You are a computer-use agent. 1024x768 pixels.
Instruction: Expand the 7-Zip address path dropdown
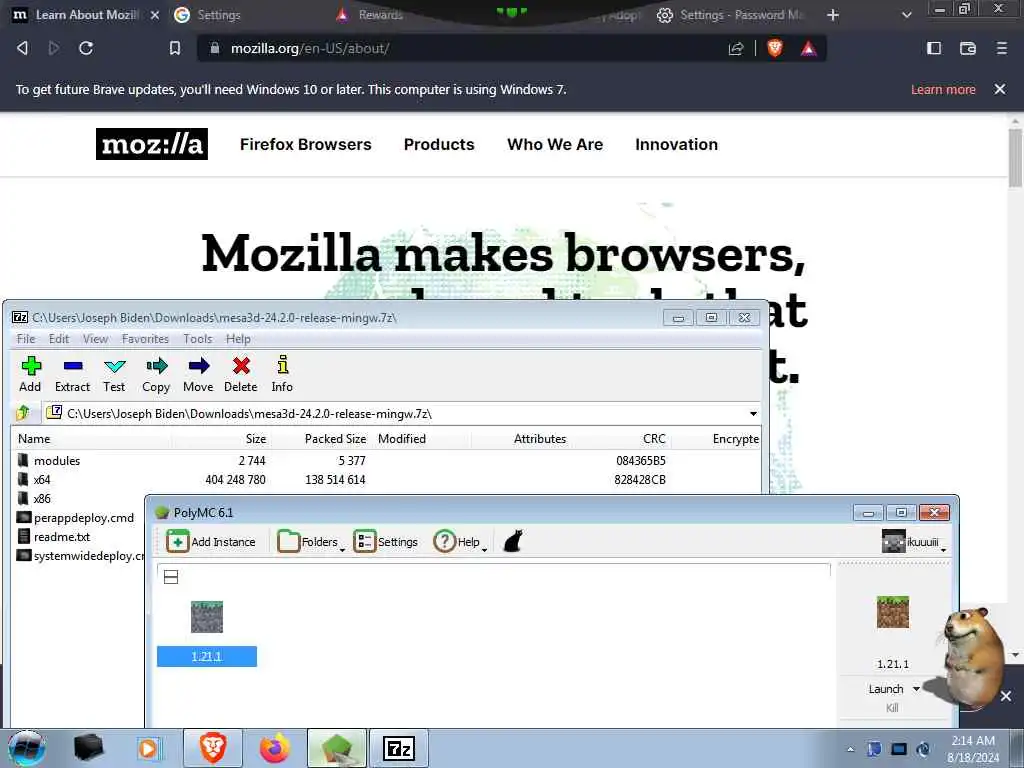[x=753, y=413]
